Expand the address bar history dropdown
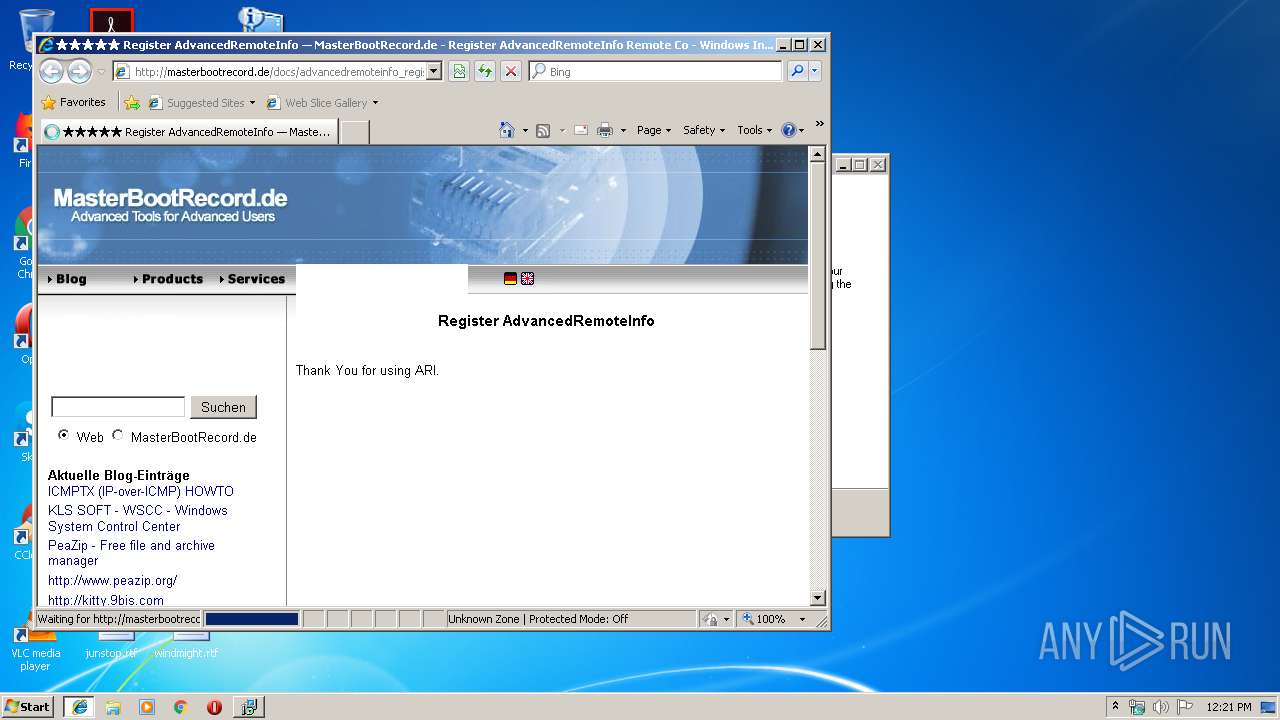Image resolution: width=1280 pixels, height=720 pixels. [434, 71]
